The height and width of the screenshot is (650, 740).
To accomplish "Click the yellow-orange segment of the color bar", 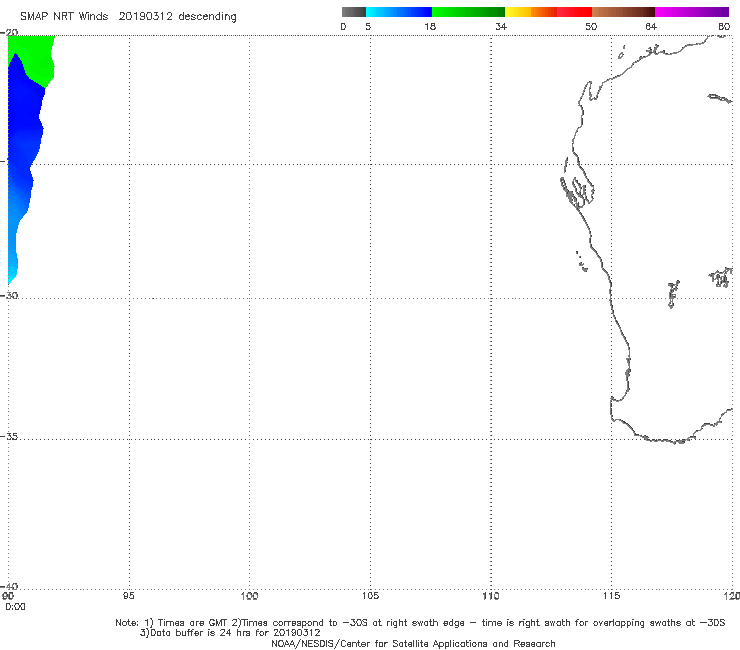I will (x=531, y=12).
